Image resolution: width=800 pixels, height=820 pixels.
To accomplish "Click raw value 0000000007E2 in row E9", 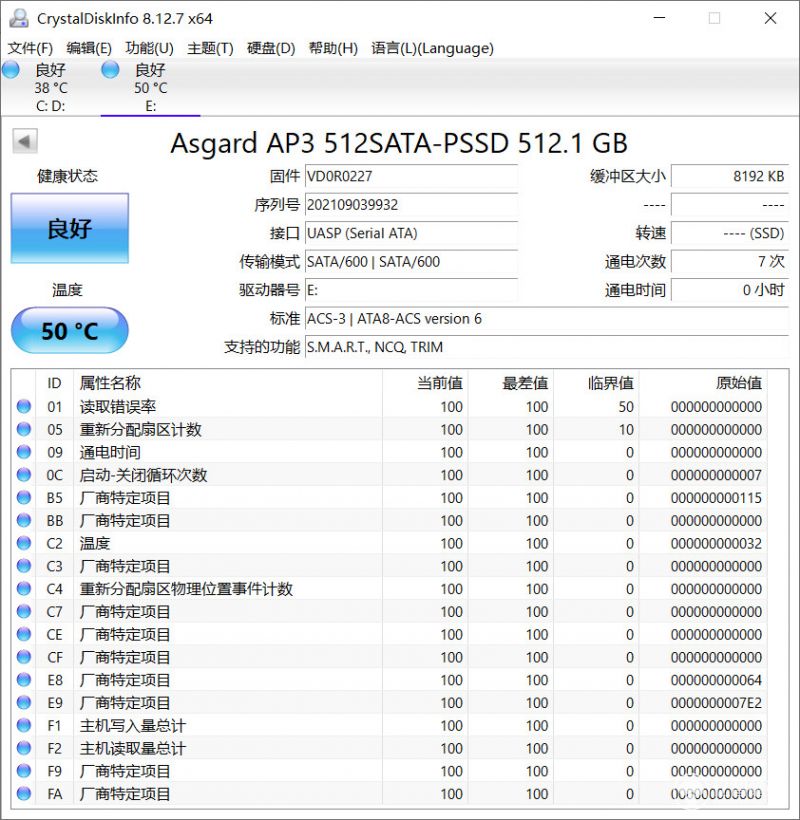I will click(x=716, y=702).
